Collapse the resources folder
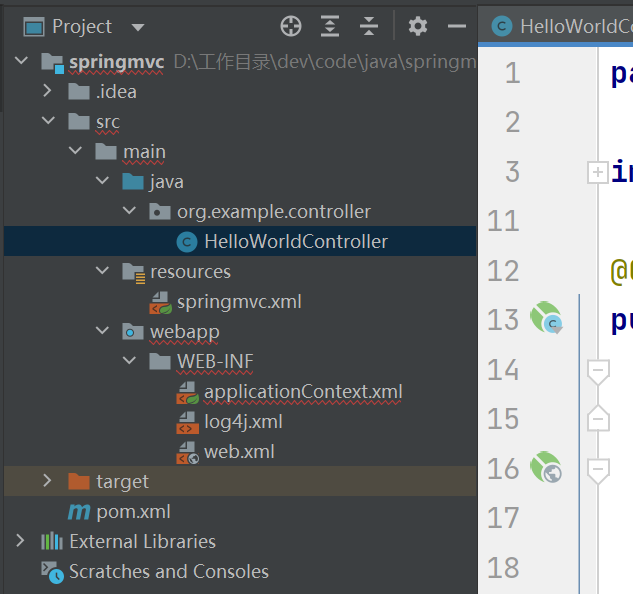The width and height of the screenshot is (633, 594). [102, 271]
